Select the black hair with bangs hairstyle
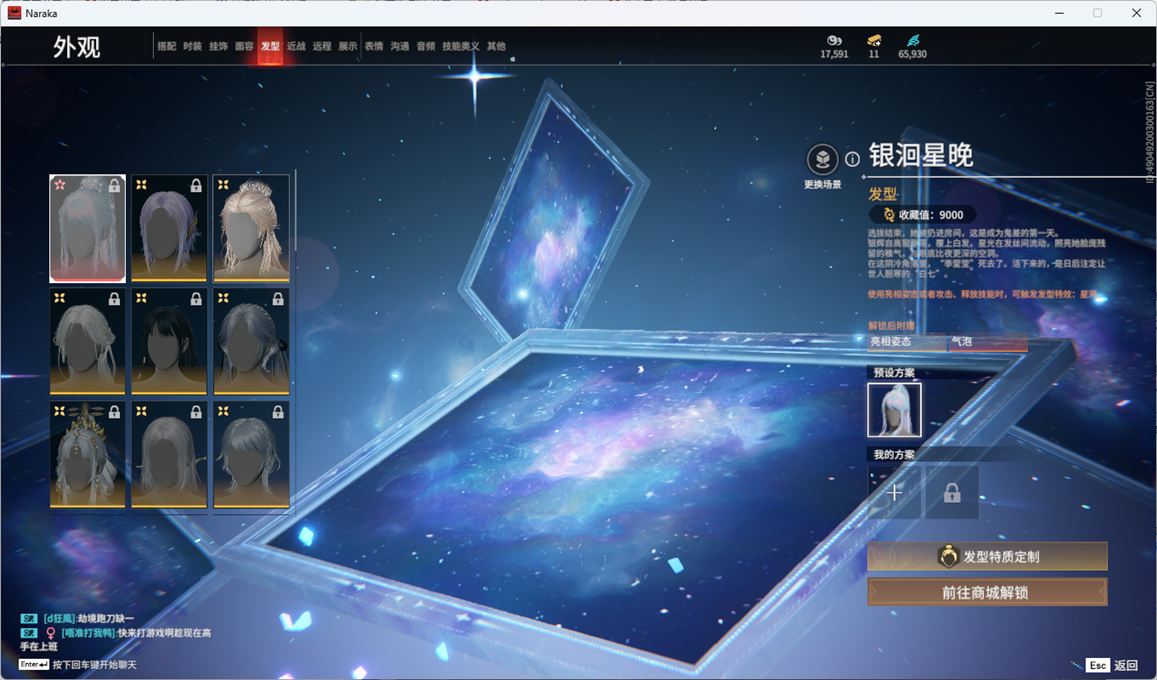 (x=169, y=341)
